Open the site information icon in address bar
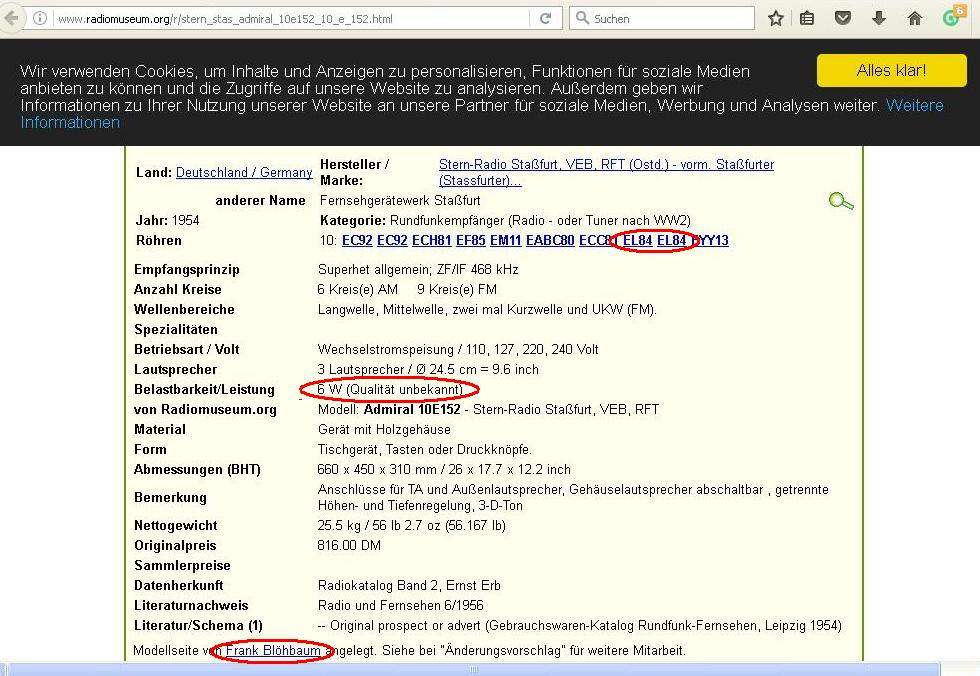 pyautogui.click(x=40, y=18)
